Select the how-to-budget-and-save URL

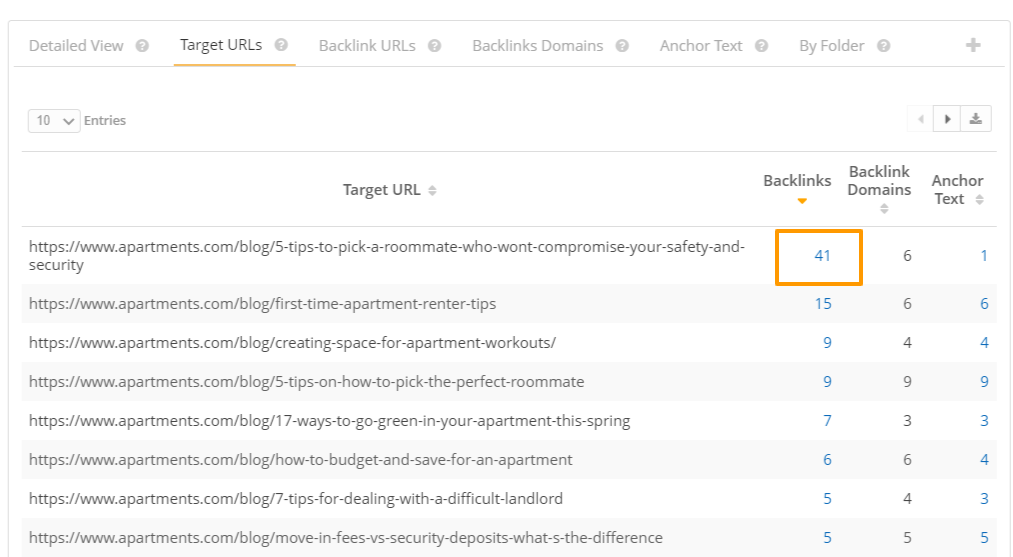[x=300, y=459]
